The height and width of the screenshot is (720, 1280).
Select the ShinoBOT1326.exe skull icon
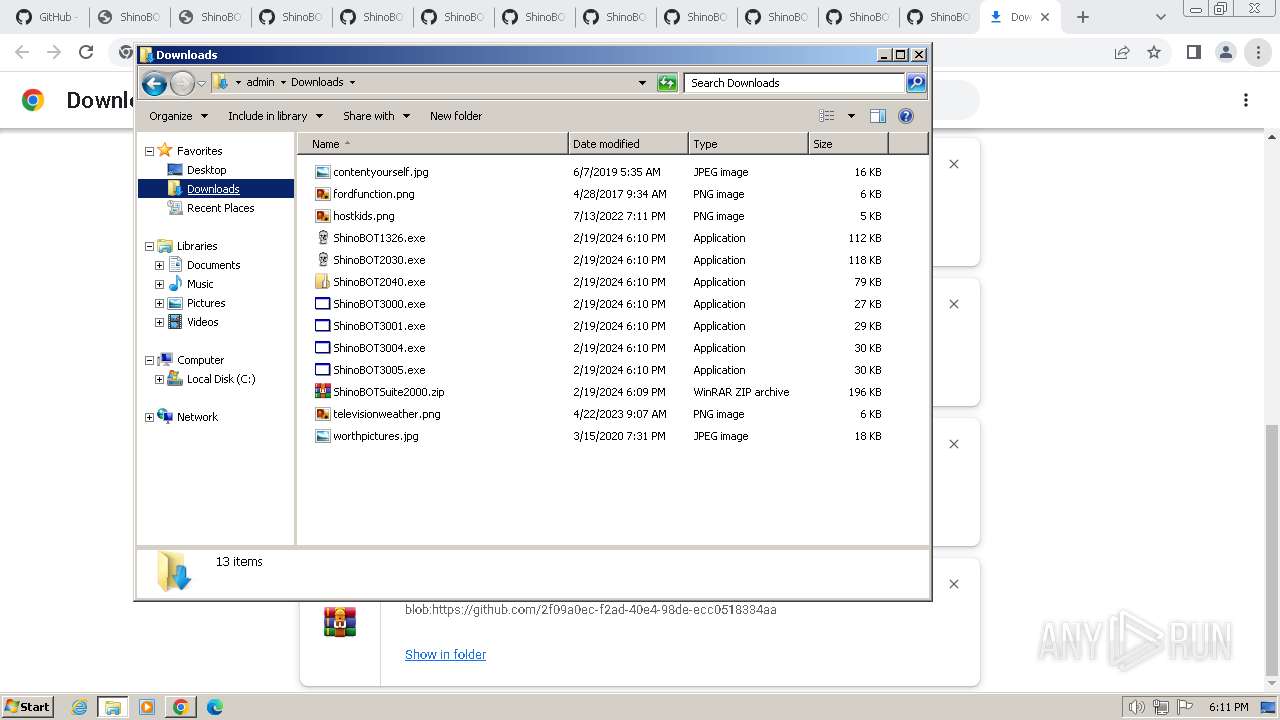322,238
